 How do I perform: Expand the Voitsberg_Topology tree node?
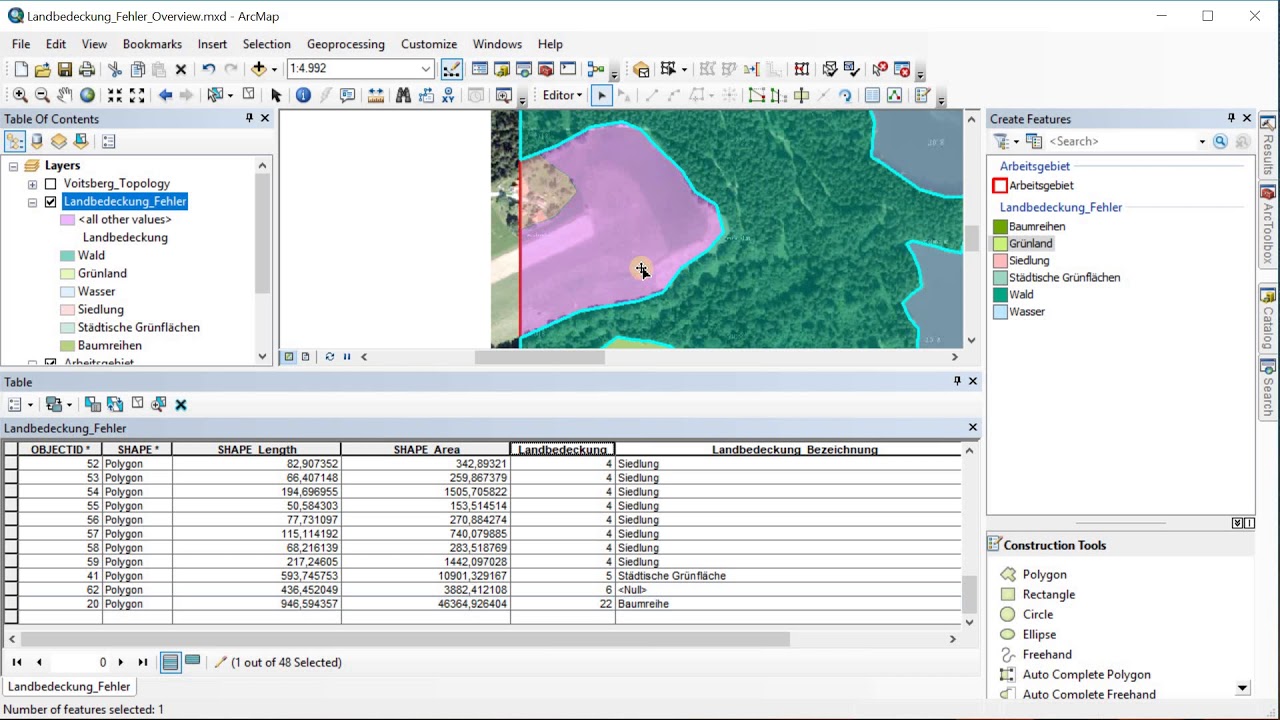[32, 184]
